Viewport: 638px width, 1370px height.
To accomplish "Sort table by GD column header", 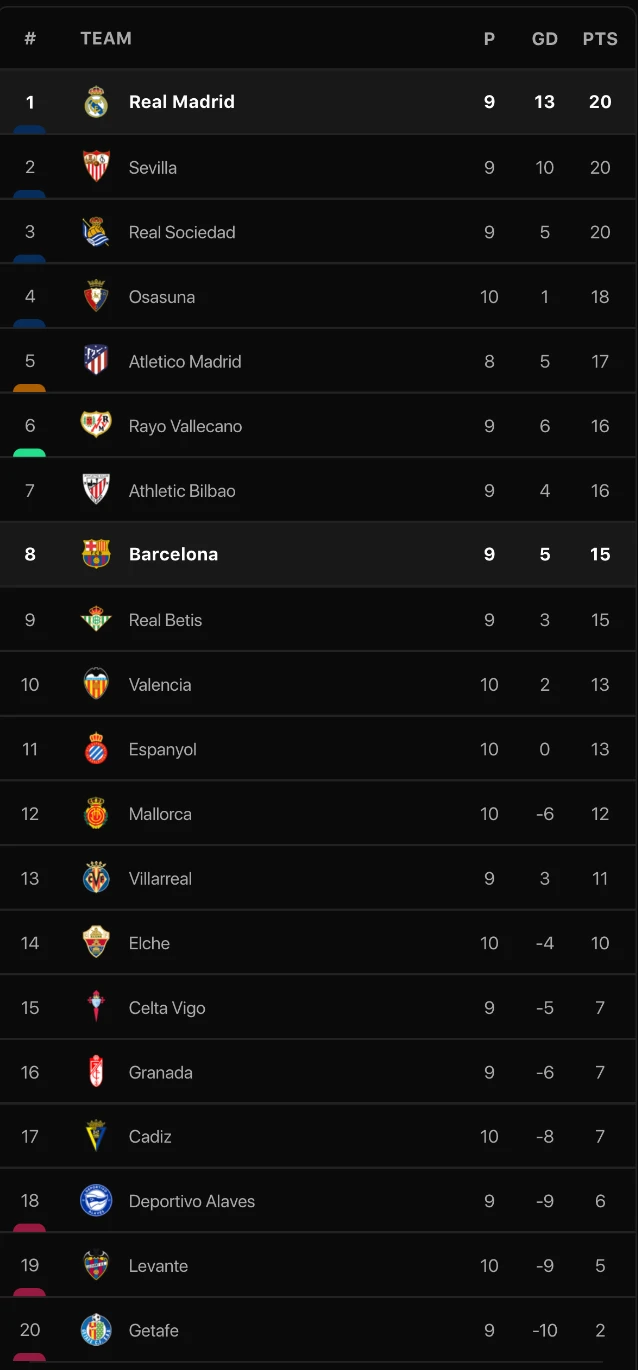I will (544, 39).
